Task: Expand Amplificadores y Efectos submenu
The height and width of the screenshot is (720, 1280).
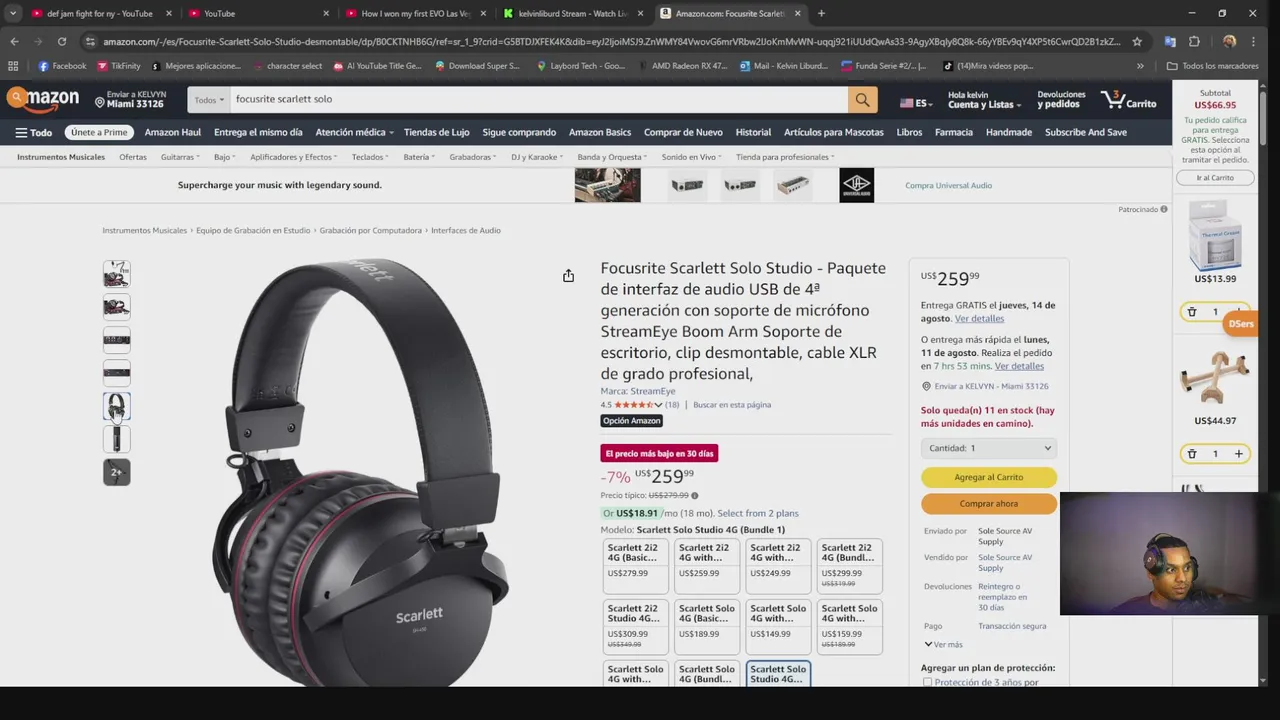Action: 294,157
